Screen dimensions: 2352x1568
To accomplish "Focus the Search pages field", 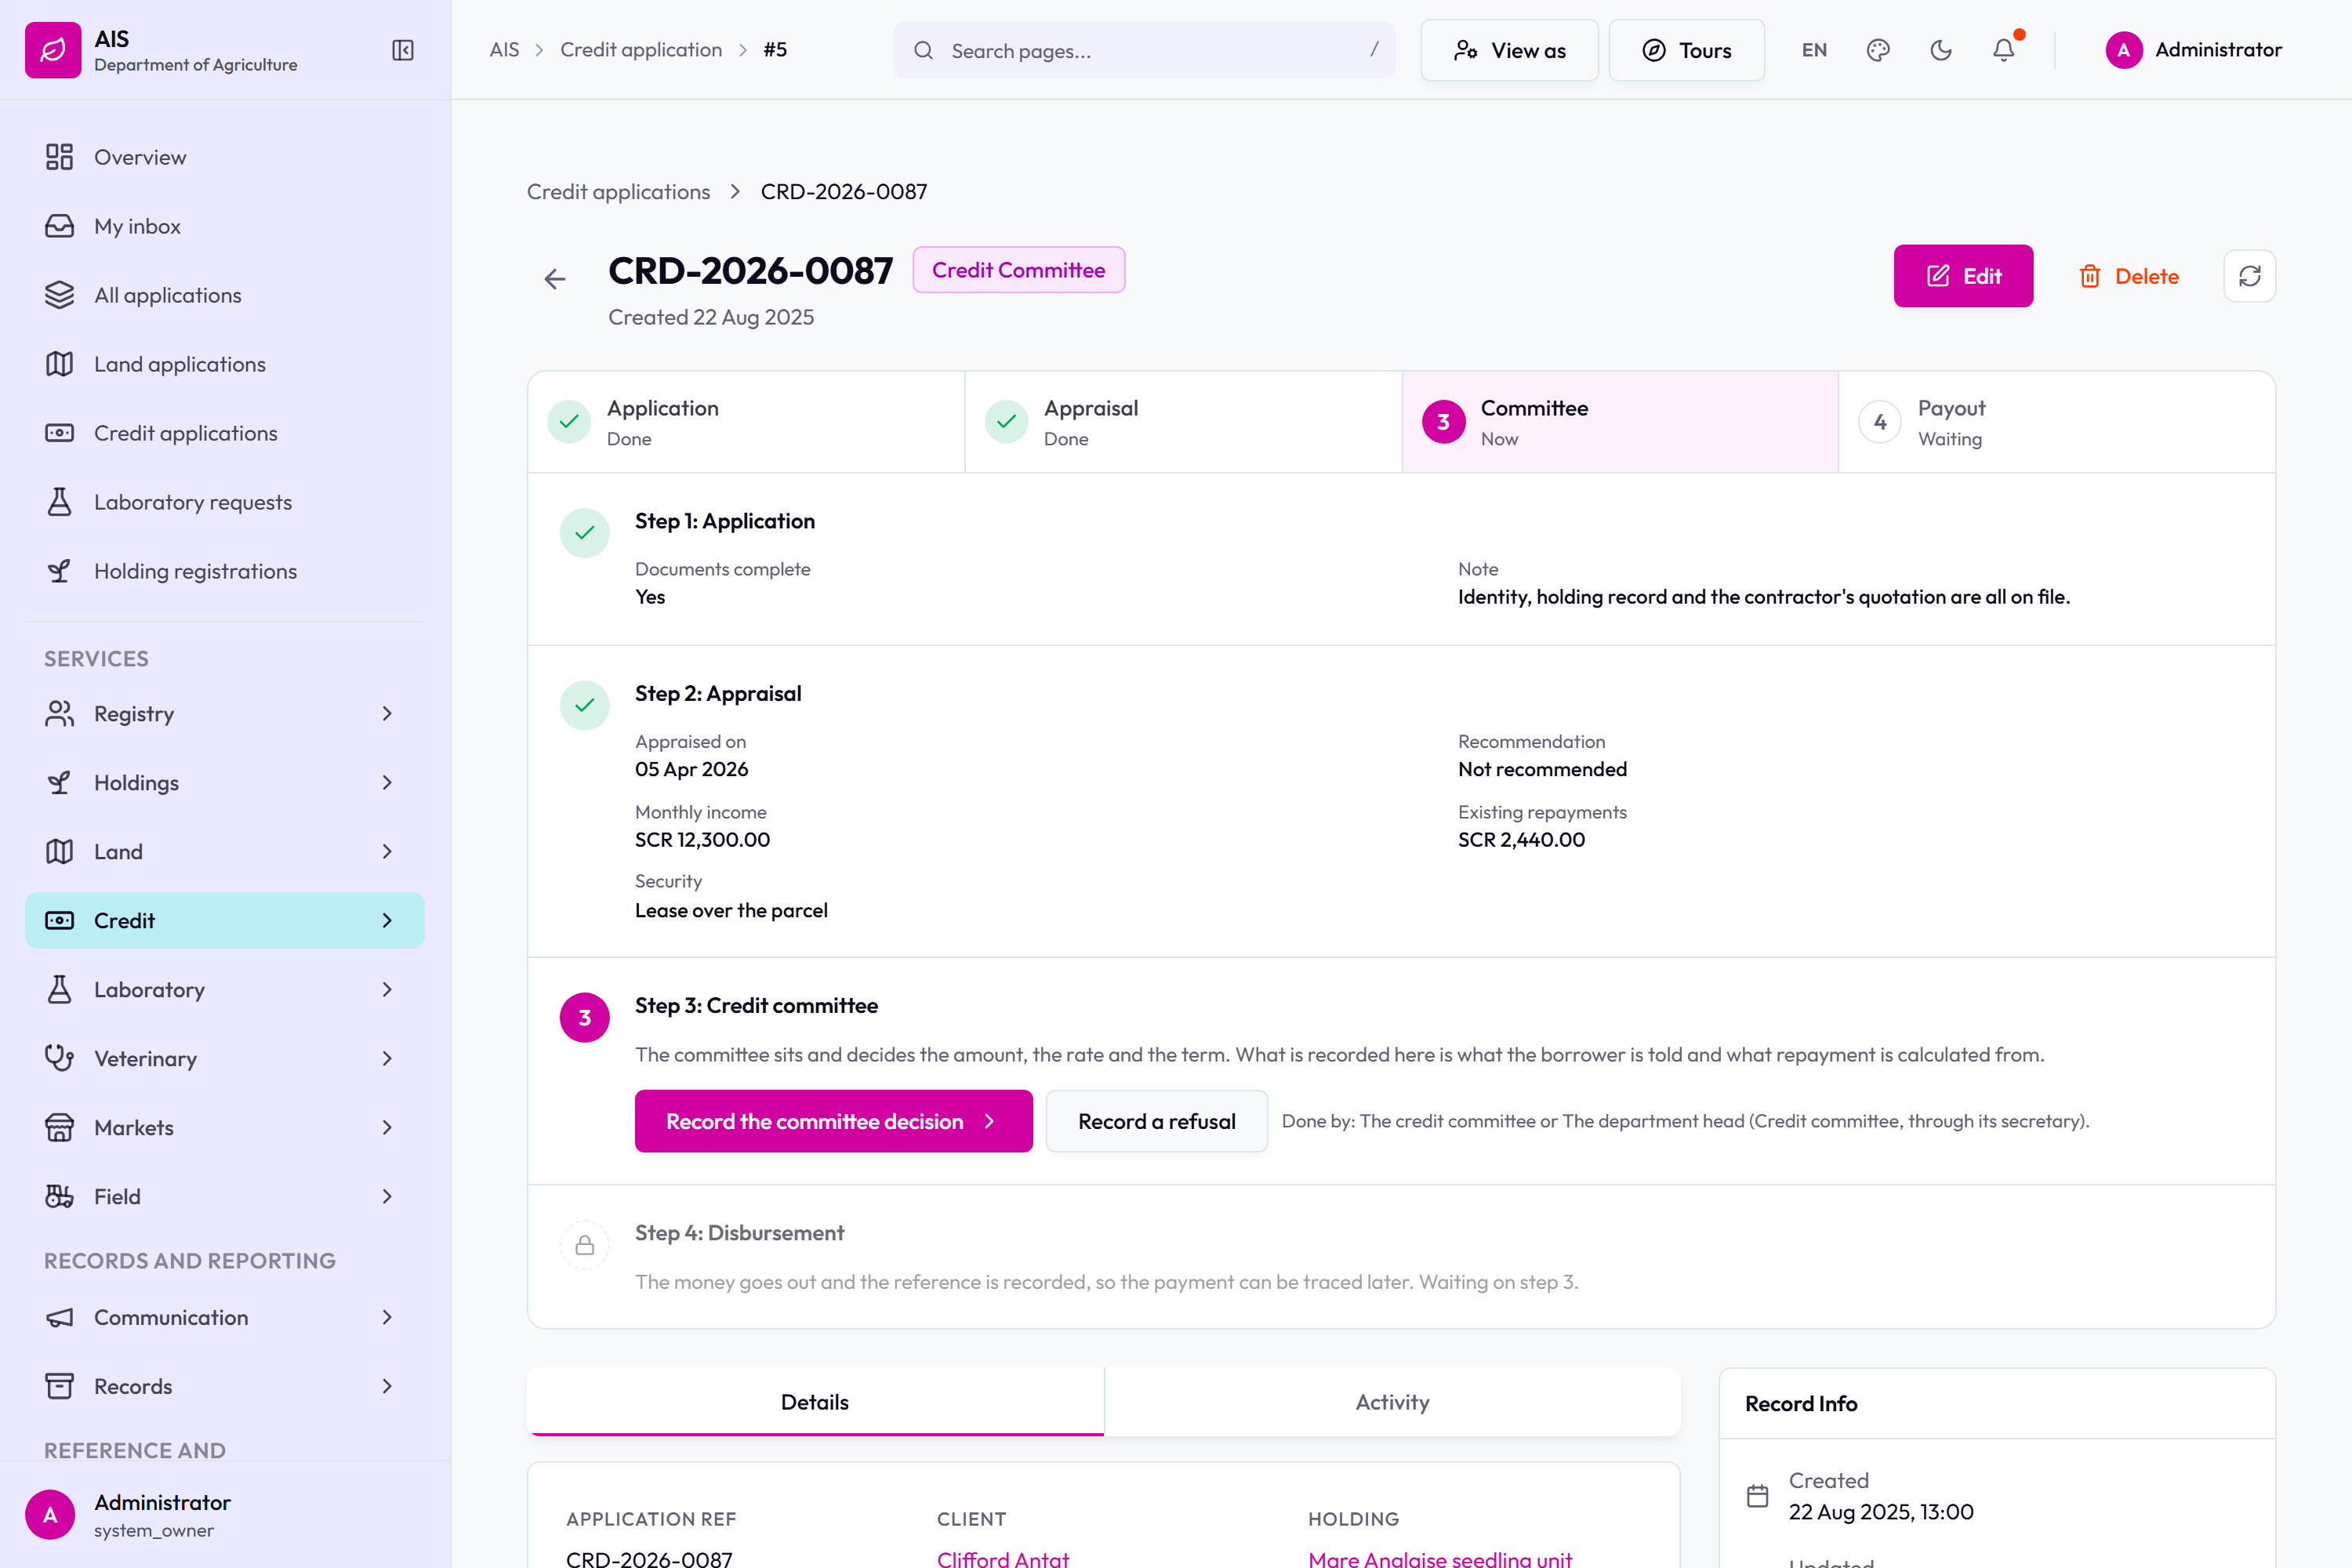I will coord(1144,50).
